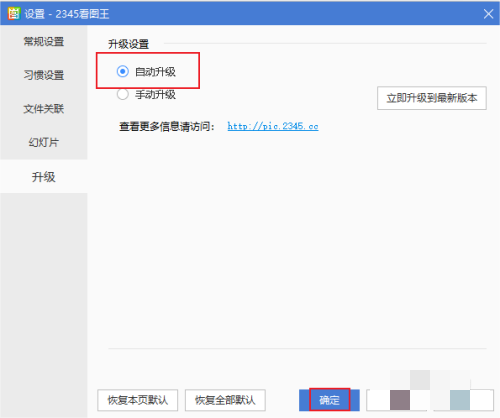
Task: Select the 手动升级 radio button
Action: pos(123,94)
